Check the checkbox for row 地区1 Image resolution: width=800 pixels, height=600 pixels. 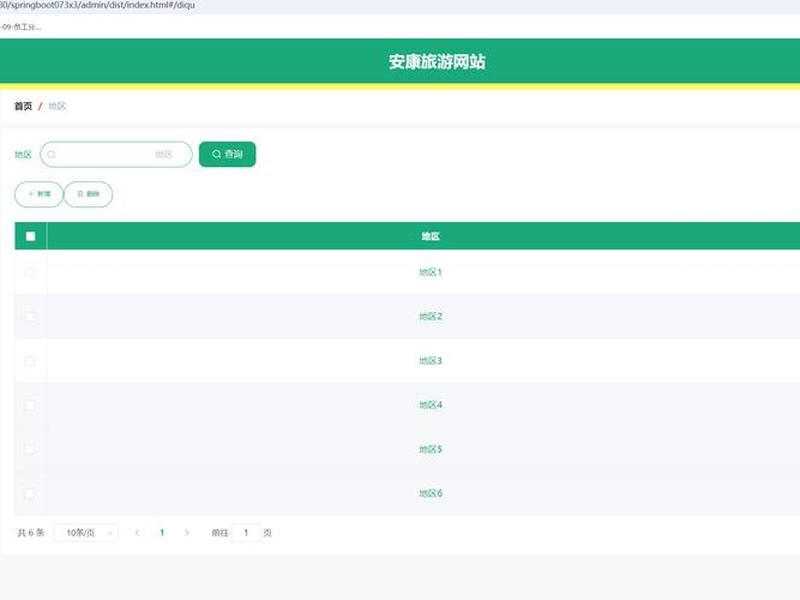(x=30, y=272)
